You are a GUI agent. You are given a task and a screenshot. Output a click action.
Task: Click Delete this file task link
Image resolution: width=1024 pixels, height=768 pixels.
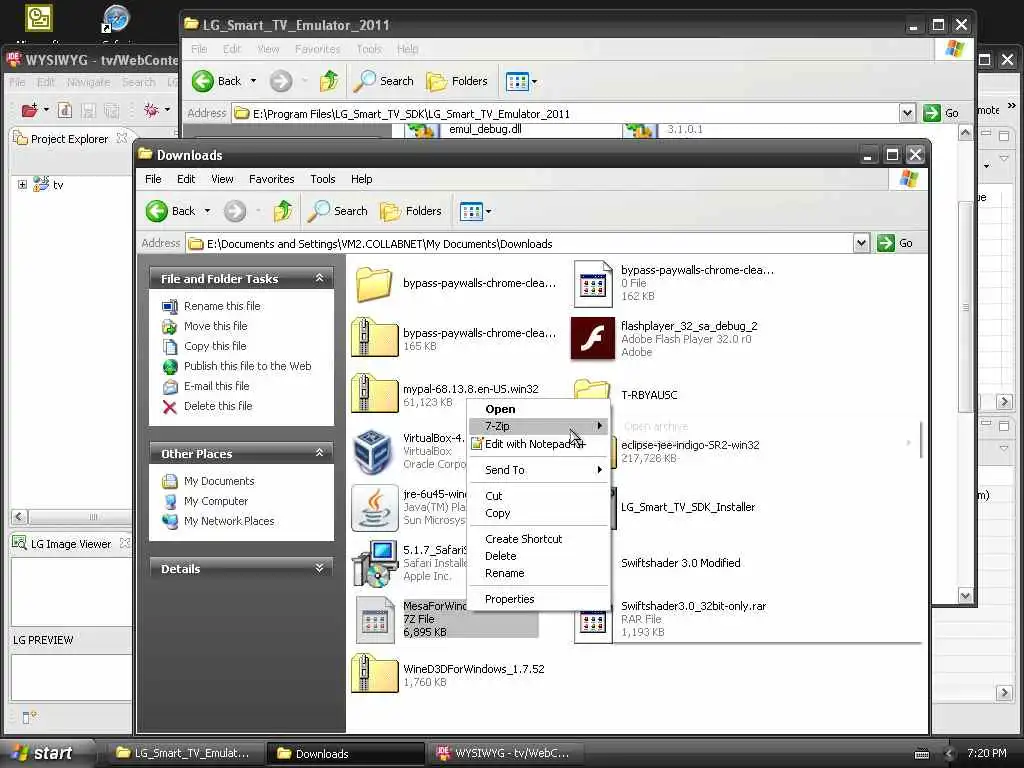coord(217,406)
